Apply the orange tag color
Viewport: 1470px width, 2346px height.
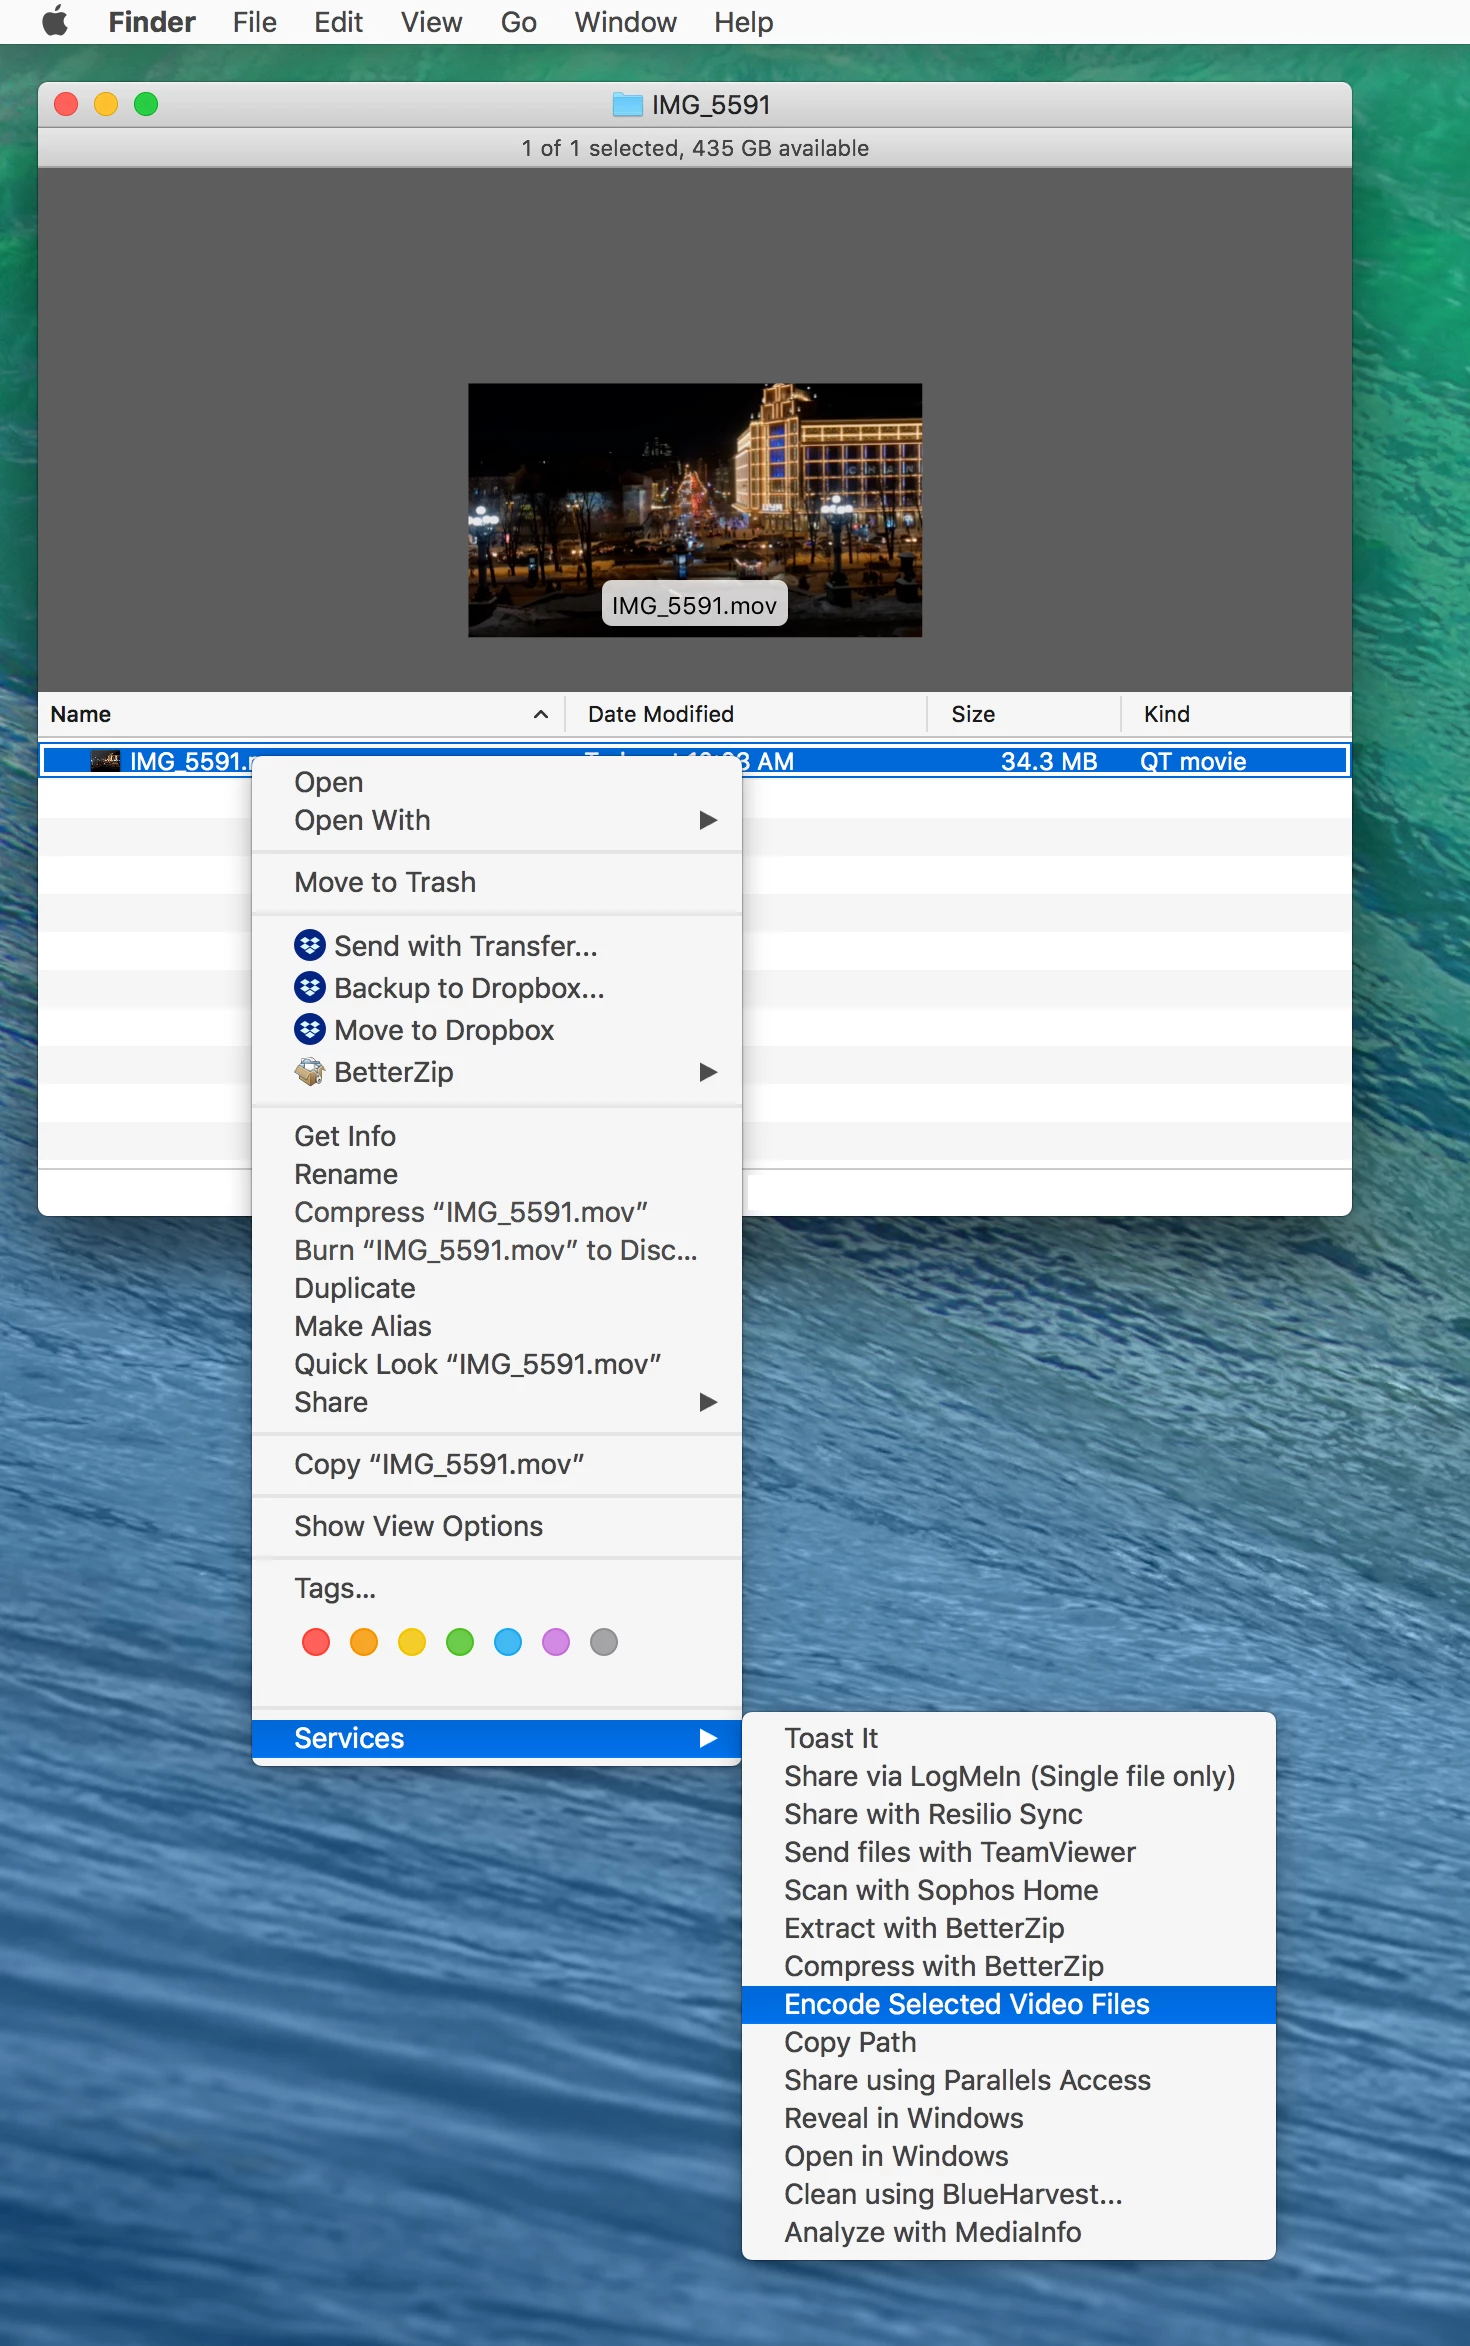coord(364,1642)
